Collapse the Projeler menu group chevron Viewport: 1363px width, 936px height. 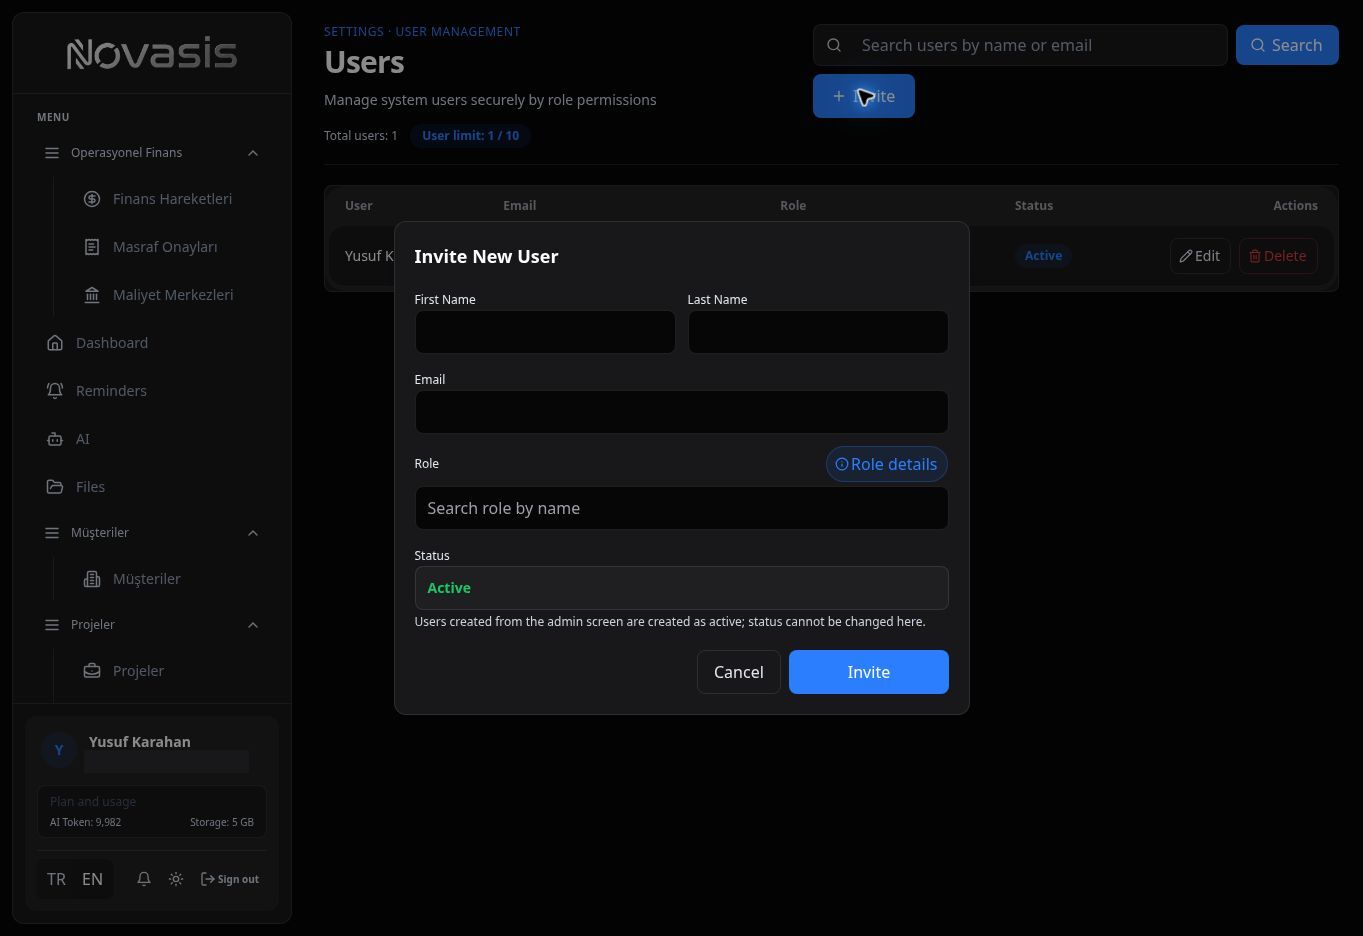(x=253, y=625)
